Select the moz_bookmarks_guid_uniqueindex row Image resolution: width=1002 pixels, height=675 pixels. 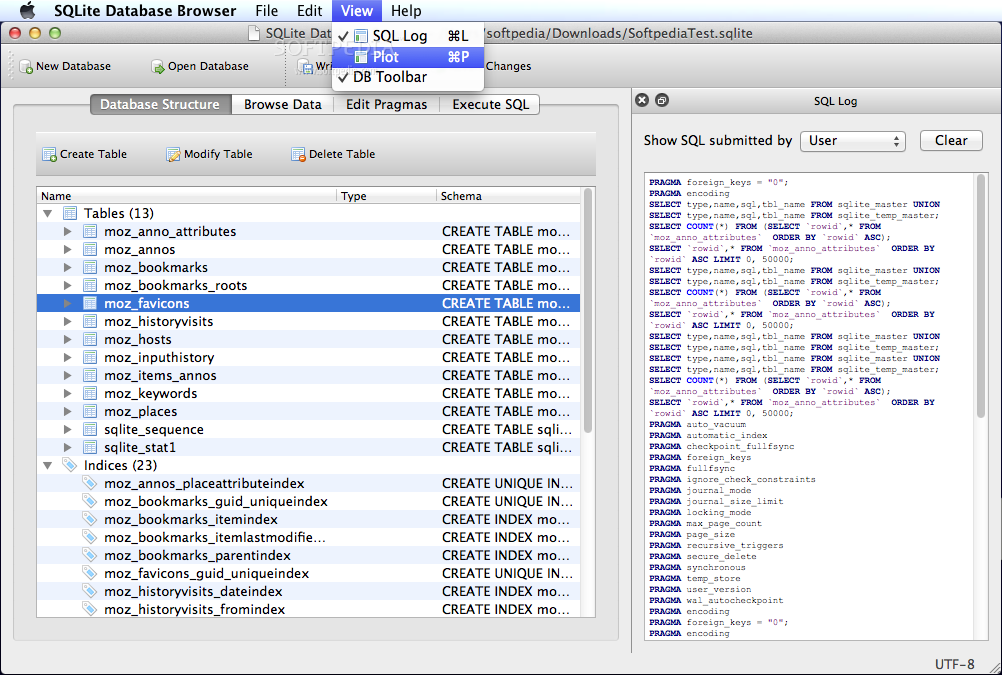click(309, 501)
